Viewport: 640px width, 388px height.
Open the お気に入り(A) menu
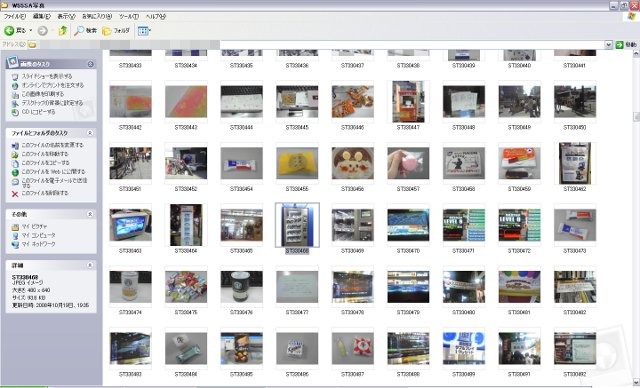pyautogui.click(x=97, y=16)
